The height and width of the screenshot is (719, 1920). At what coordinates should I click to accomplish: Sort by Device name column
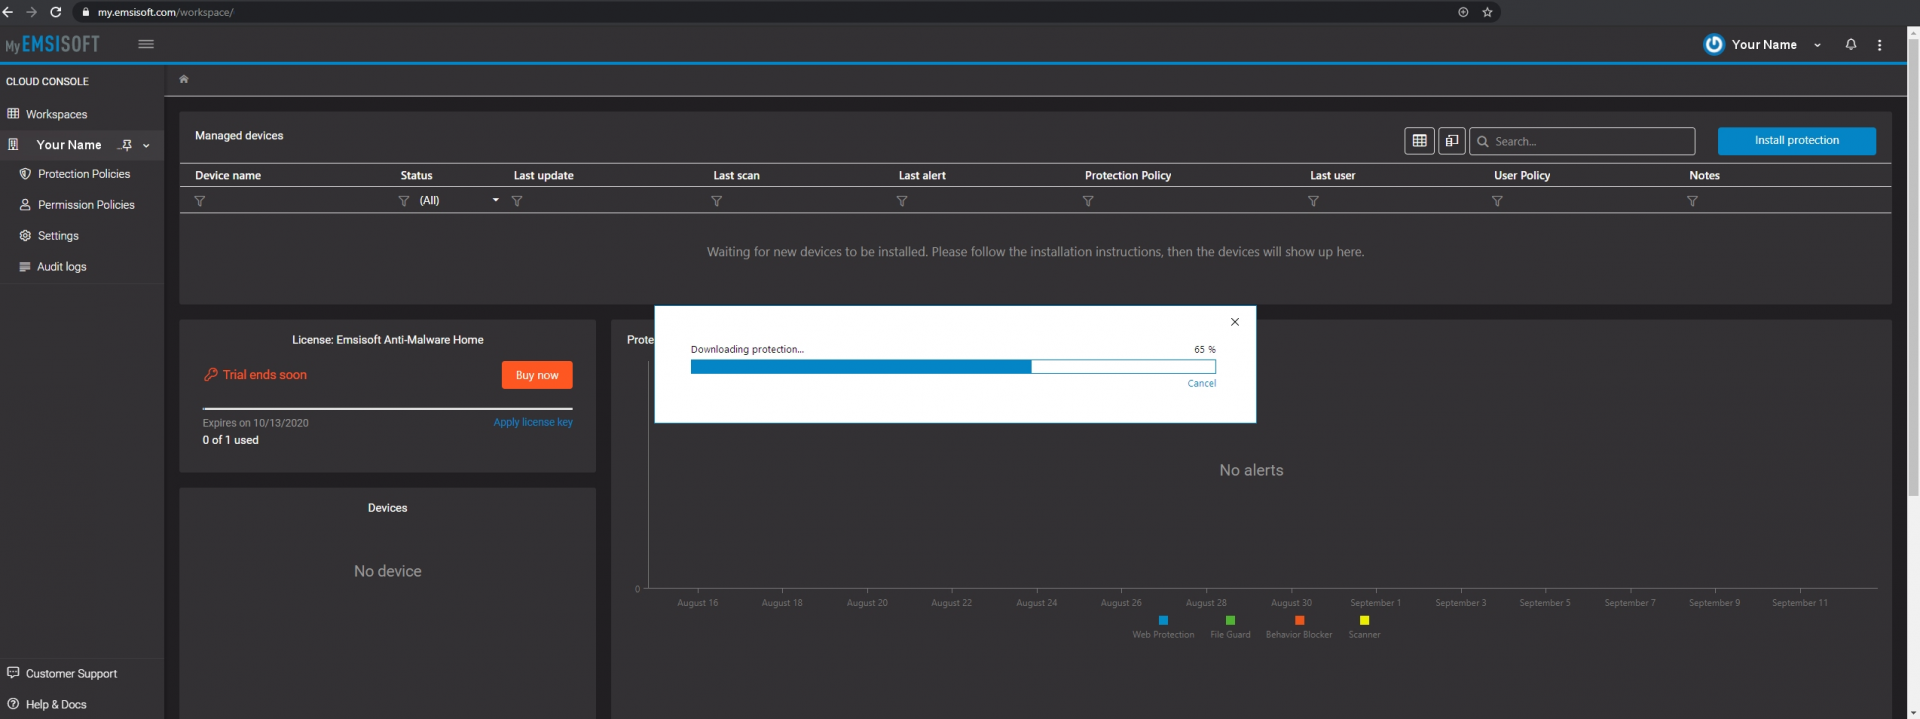click(228, 175)
